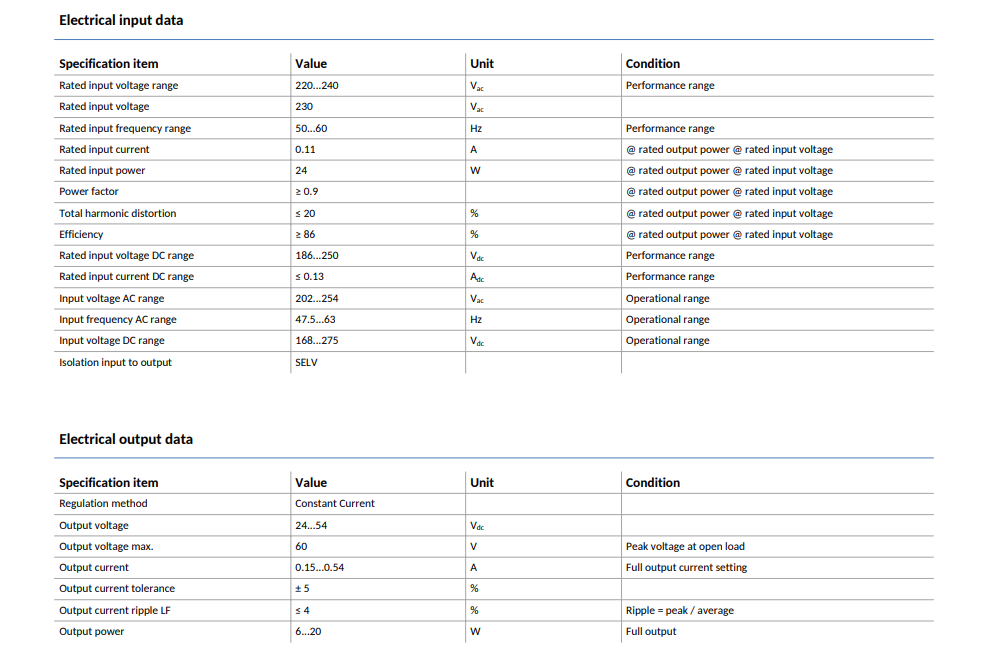Viewport: 988px width, 648px height.
Task: Click the 186...250 DC range value
Action: (316, 255)
